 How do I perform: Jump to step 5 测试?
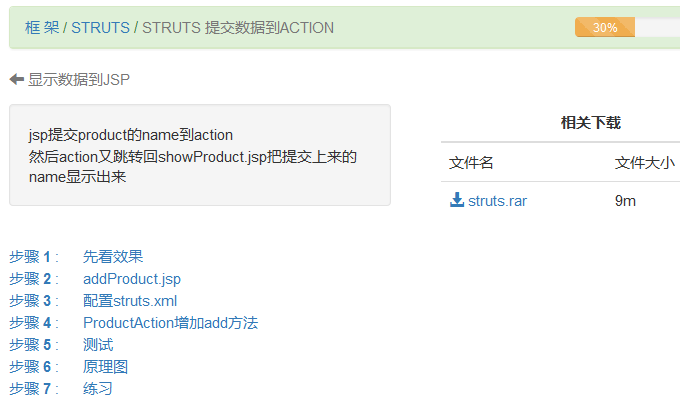98,345
